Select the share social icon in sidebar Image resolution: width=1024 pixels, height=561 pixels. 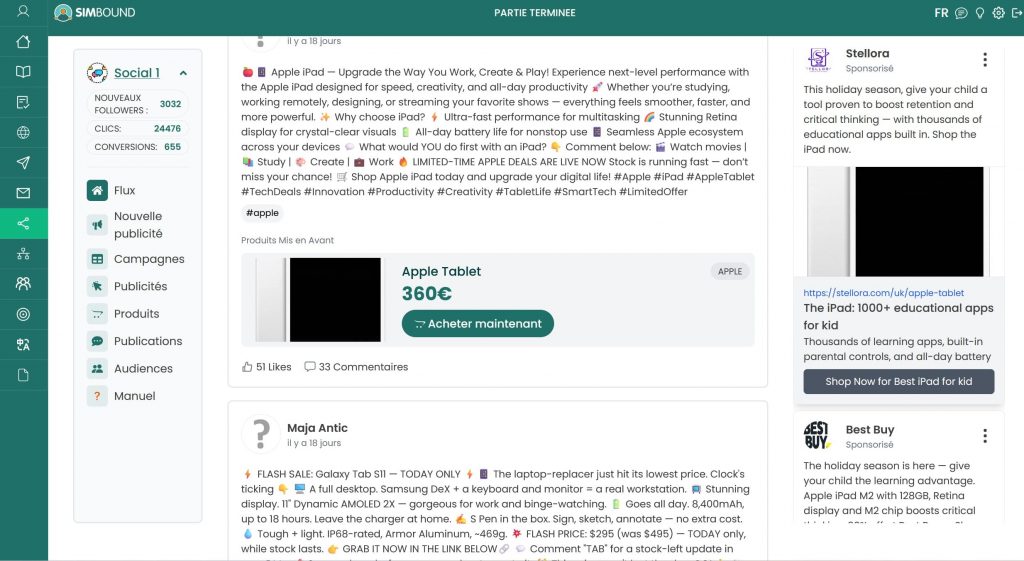pos(24,223)
